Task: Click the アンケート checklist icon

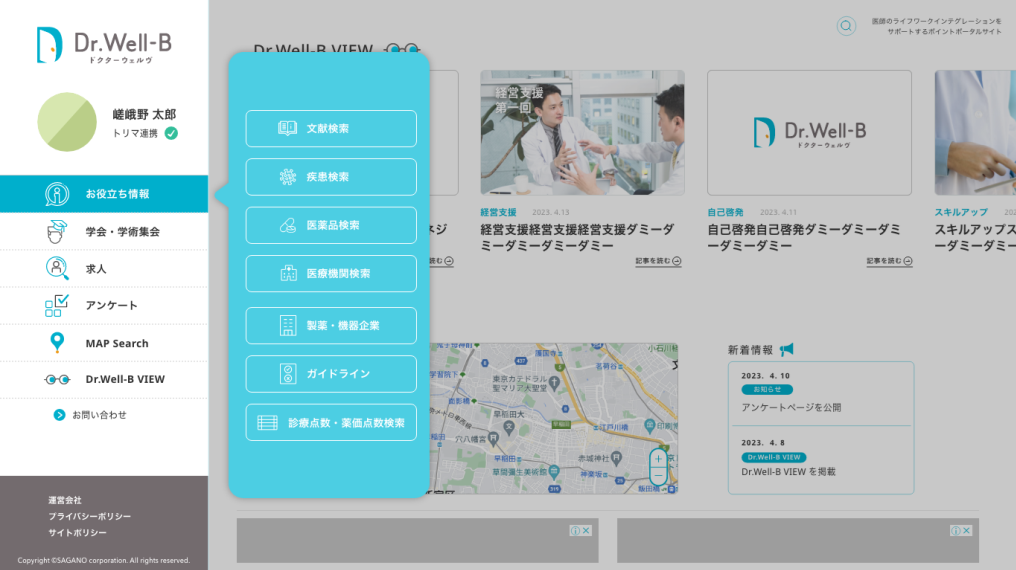Action: click(57, 305)
